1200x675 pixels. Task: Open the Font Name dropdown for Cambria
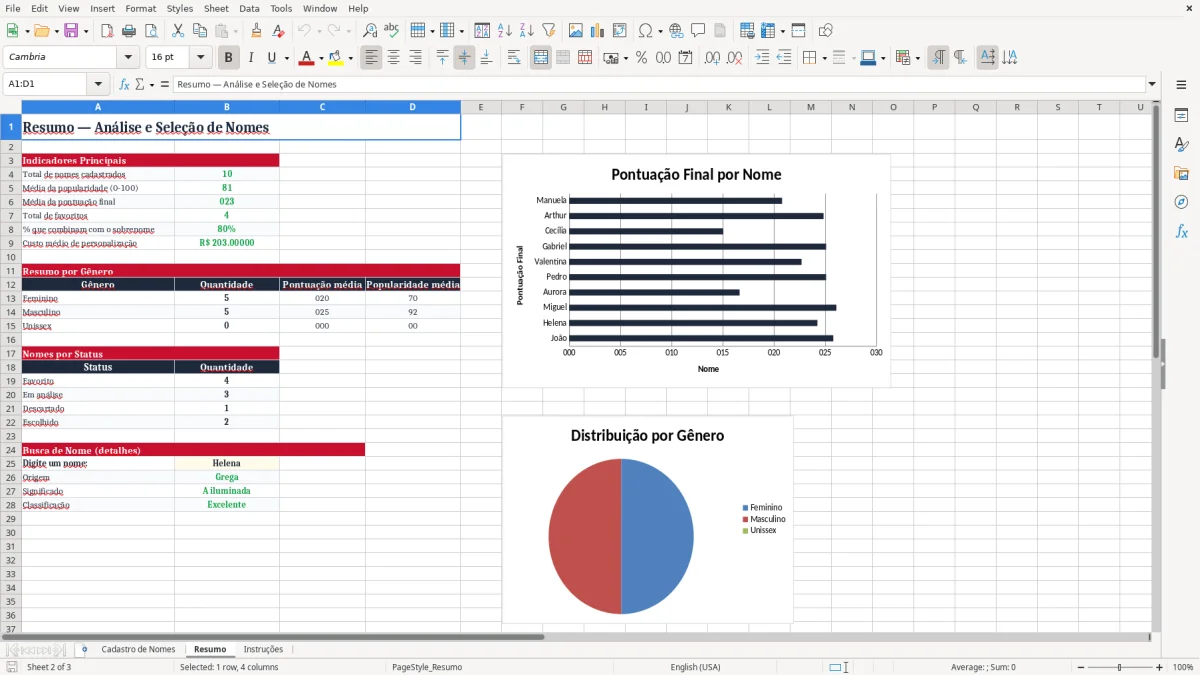(x=127, y=58)
